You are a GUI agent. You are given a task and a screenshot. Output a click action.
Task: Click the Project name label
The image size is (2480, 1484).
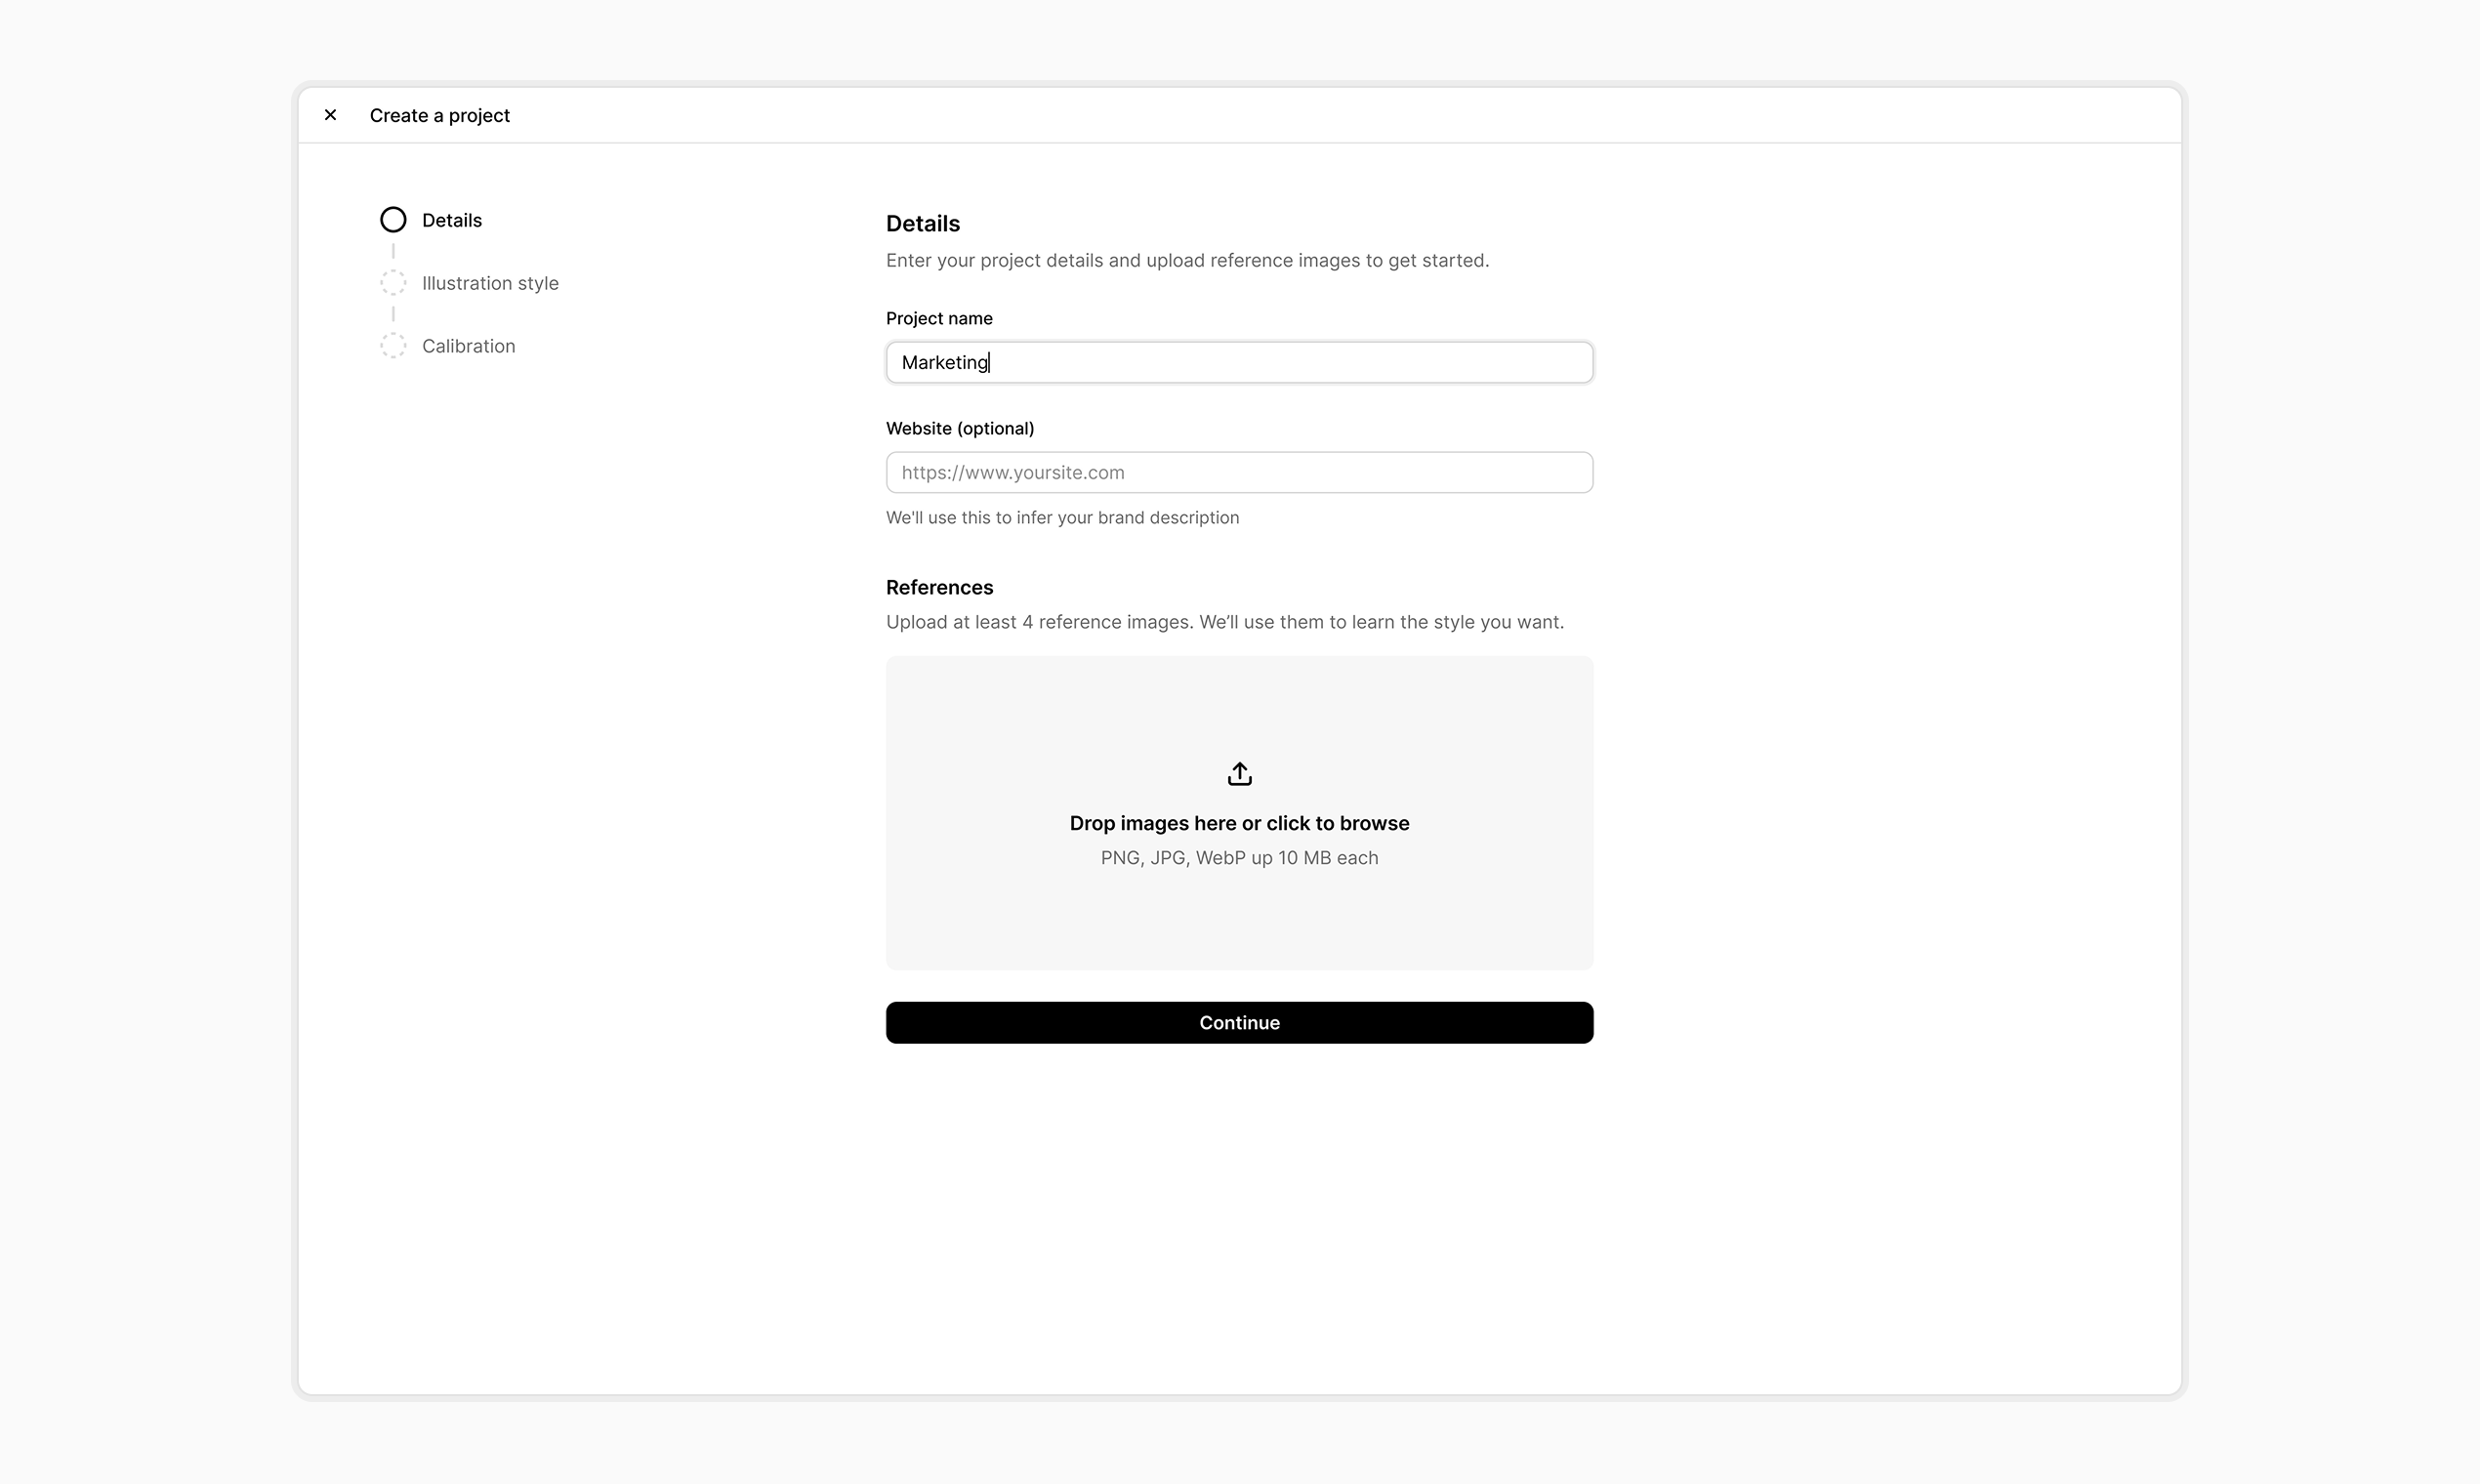[x=938, y=318]
